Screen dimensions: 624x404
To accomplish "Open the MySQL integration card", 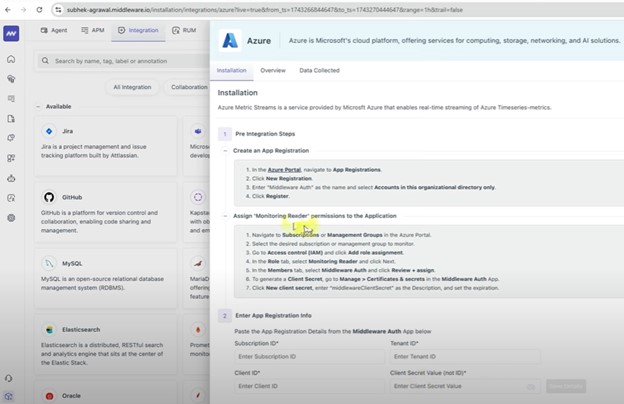I will point(105,278).
